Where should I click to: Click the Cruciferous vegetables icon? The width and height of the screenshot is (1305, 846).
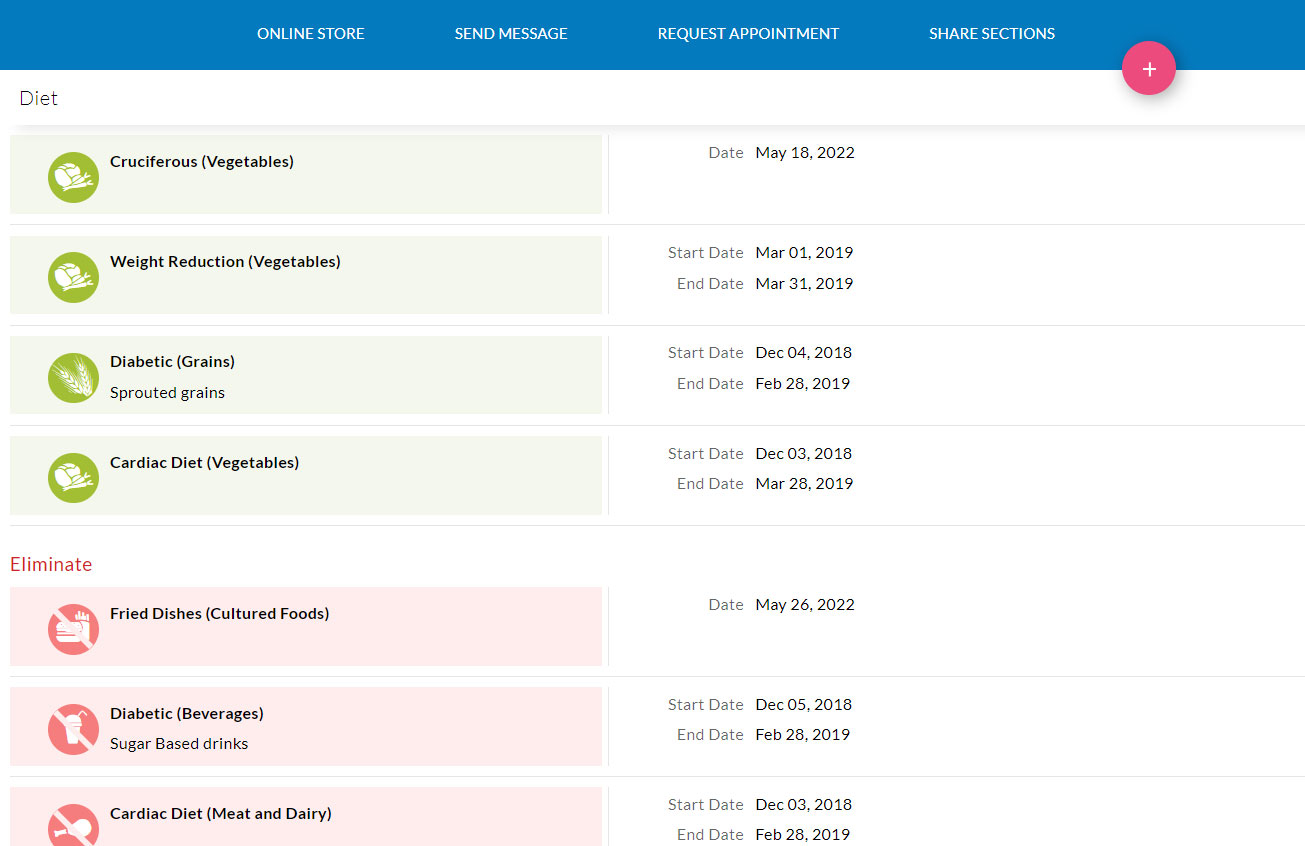(73, 177)
